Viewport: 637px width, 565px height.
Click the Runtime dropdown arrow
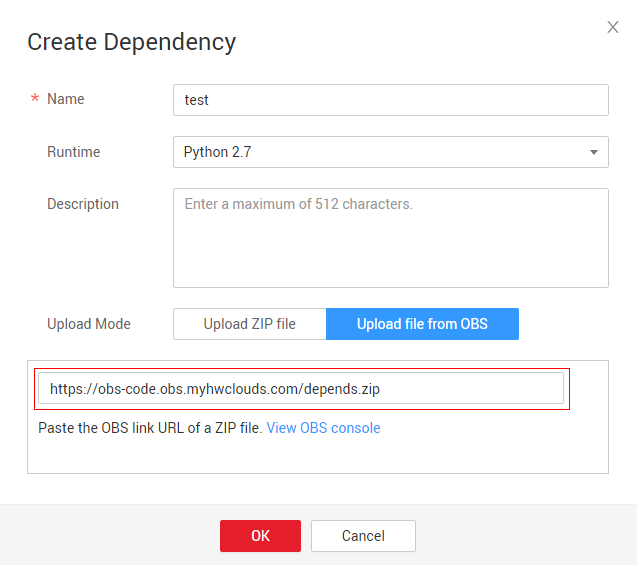click(594, 153)
